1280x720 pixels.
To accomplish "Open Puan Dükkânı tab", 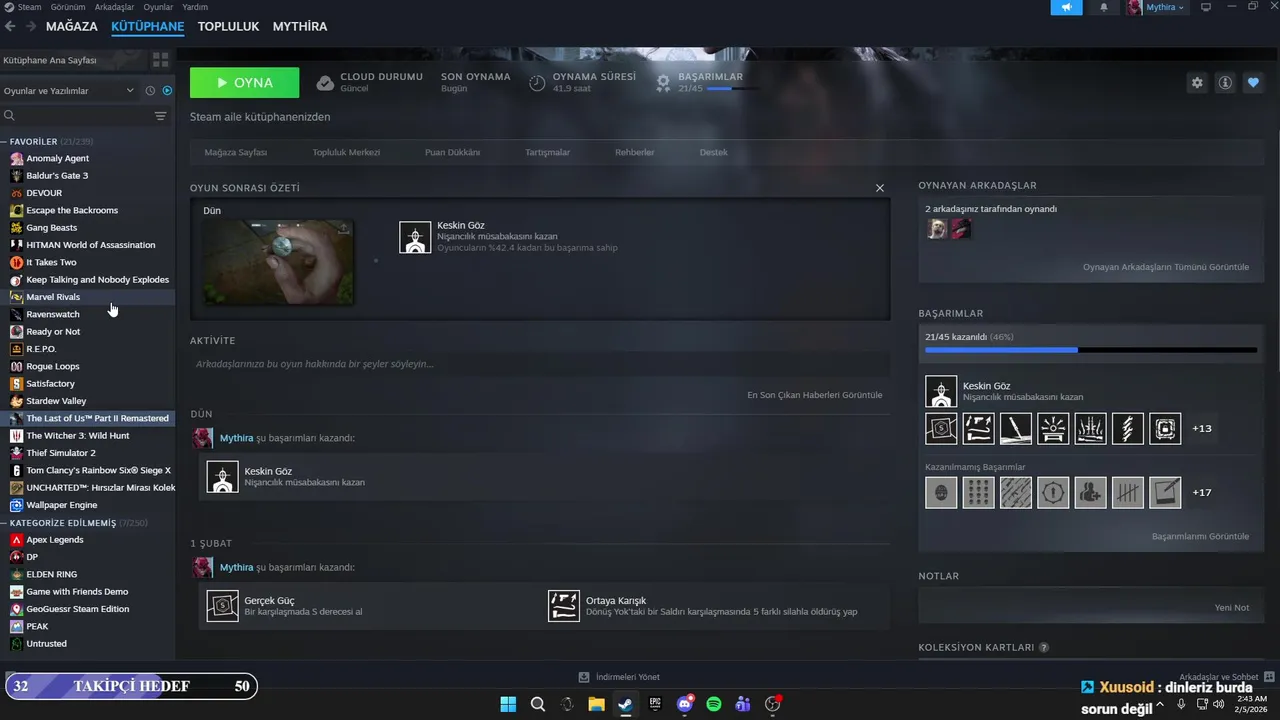I will [x=453, y=153].
